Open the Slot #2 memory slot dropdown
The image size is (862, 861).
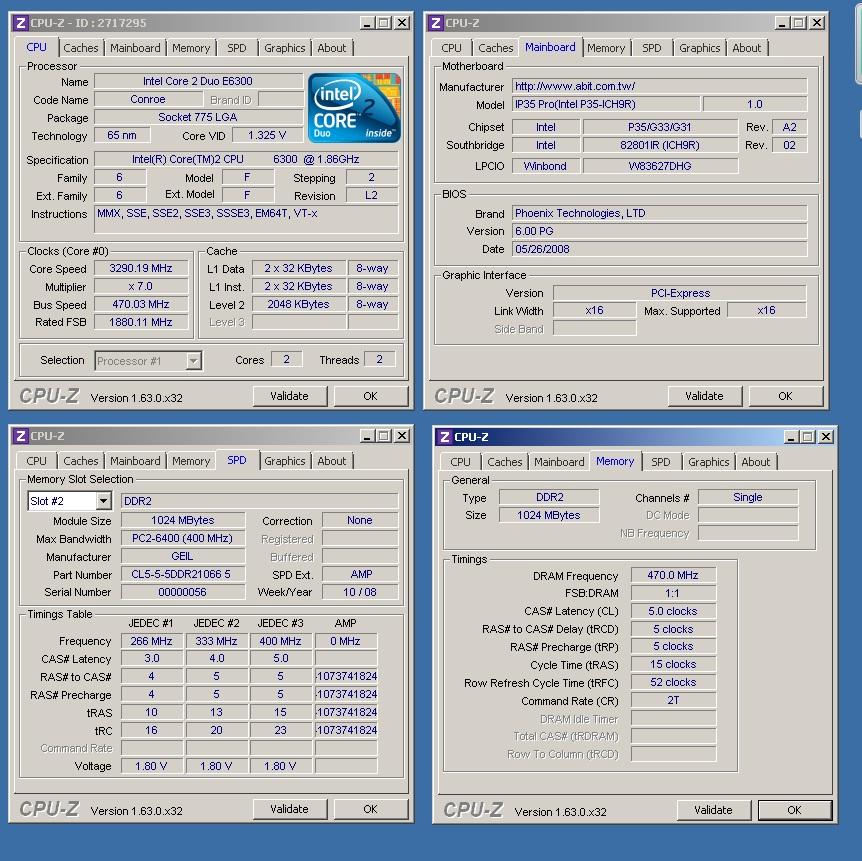(x=103, y=501)
